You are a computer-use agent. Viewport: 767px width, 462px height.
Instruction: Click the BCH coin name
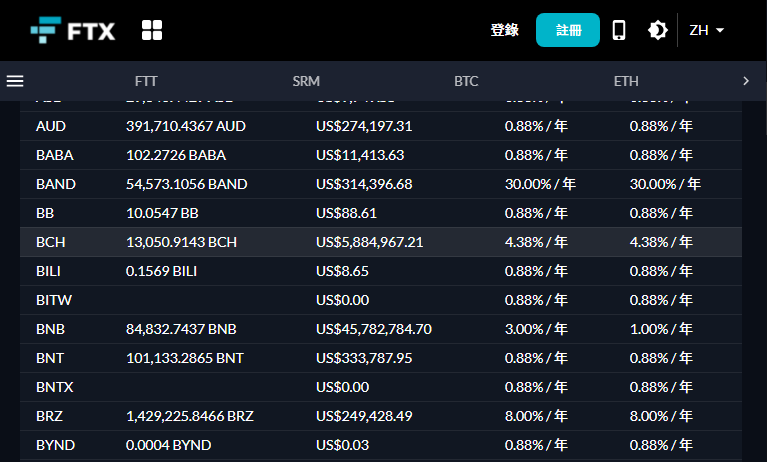[x=50, y=242]
